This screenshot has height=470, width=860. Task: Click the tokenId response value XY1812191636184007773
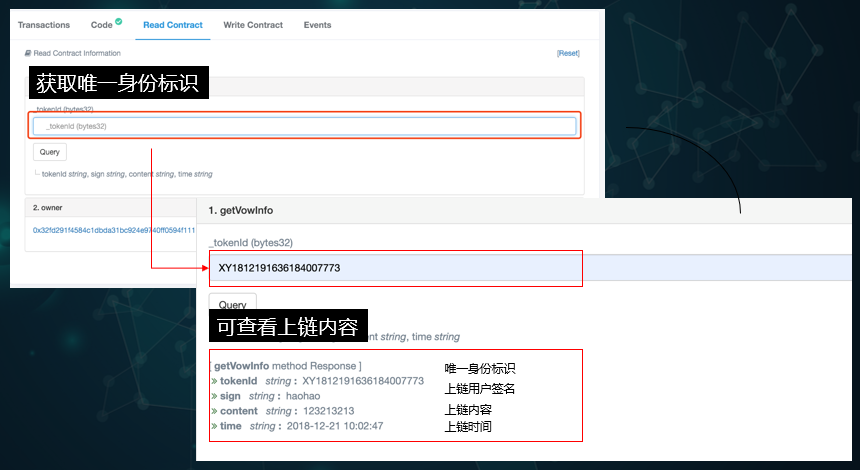(x=363, y=381)
